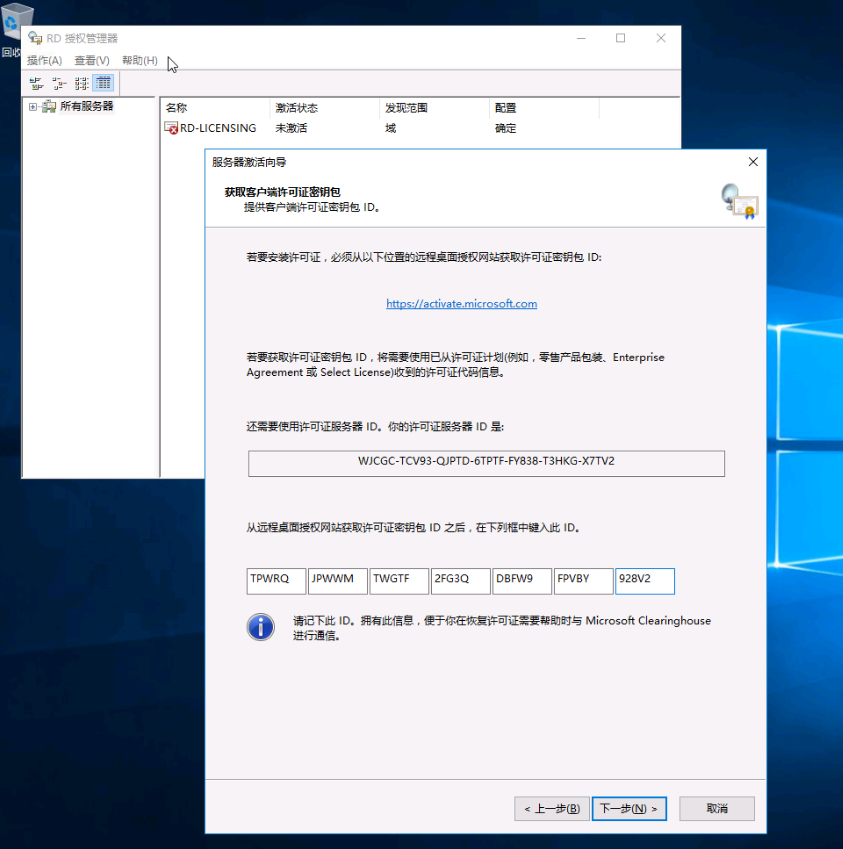This screenshot has width=843, height=849.
Task: Click the first key field containing TPWRQ
Action: click(276, 581)
